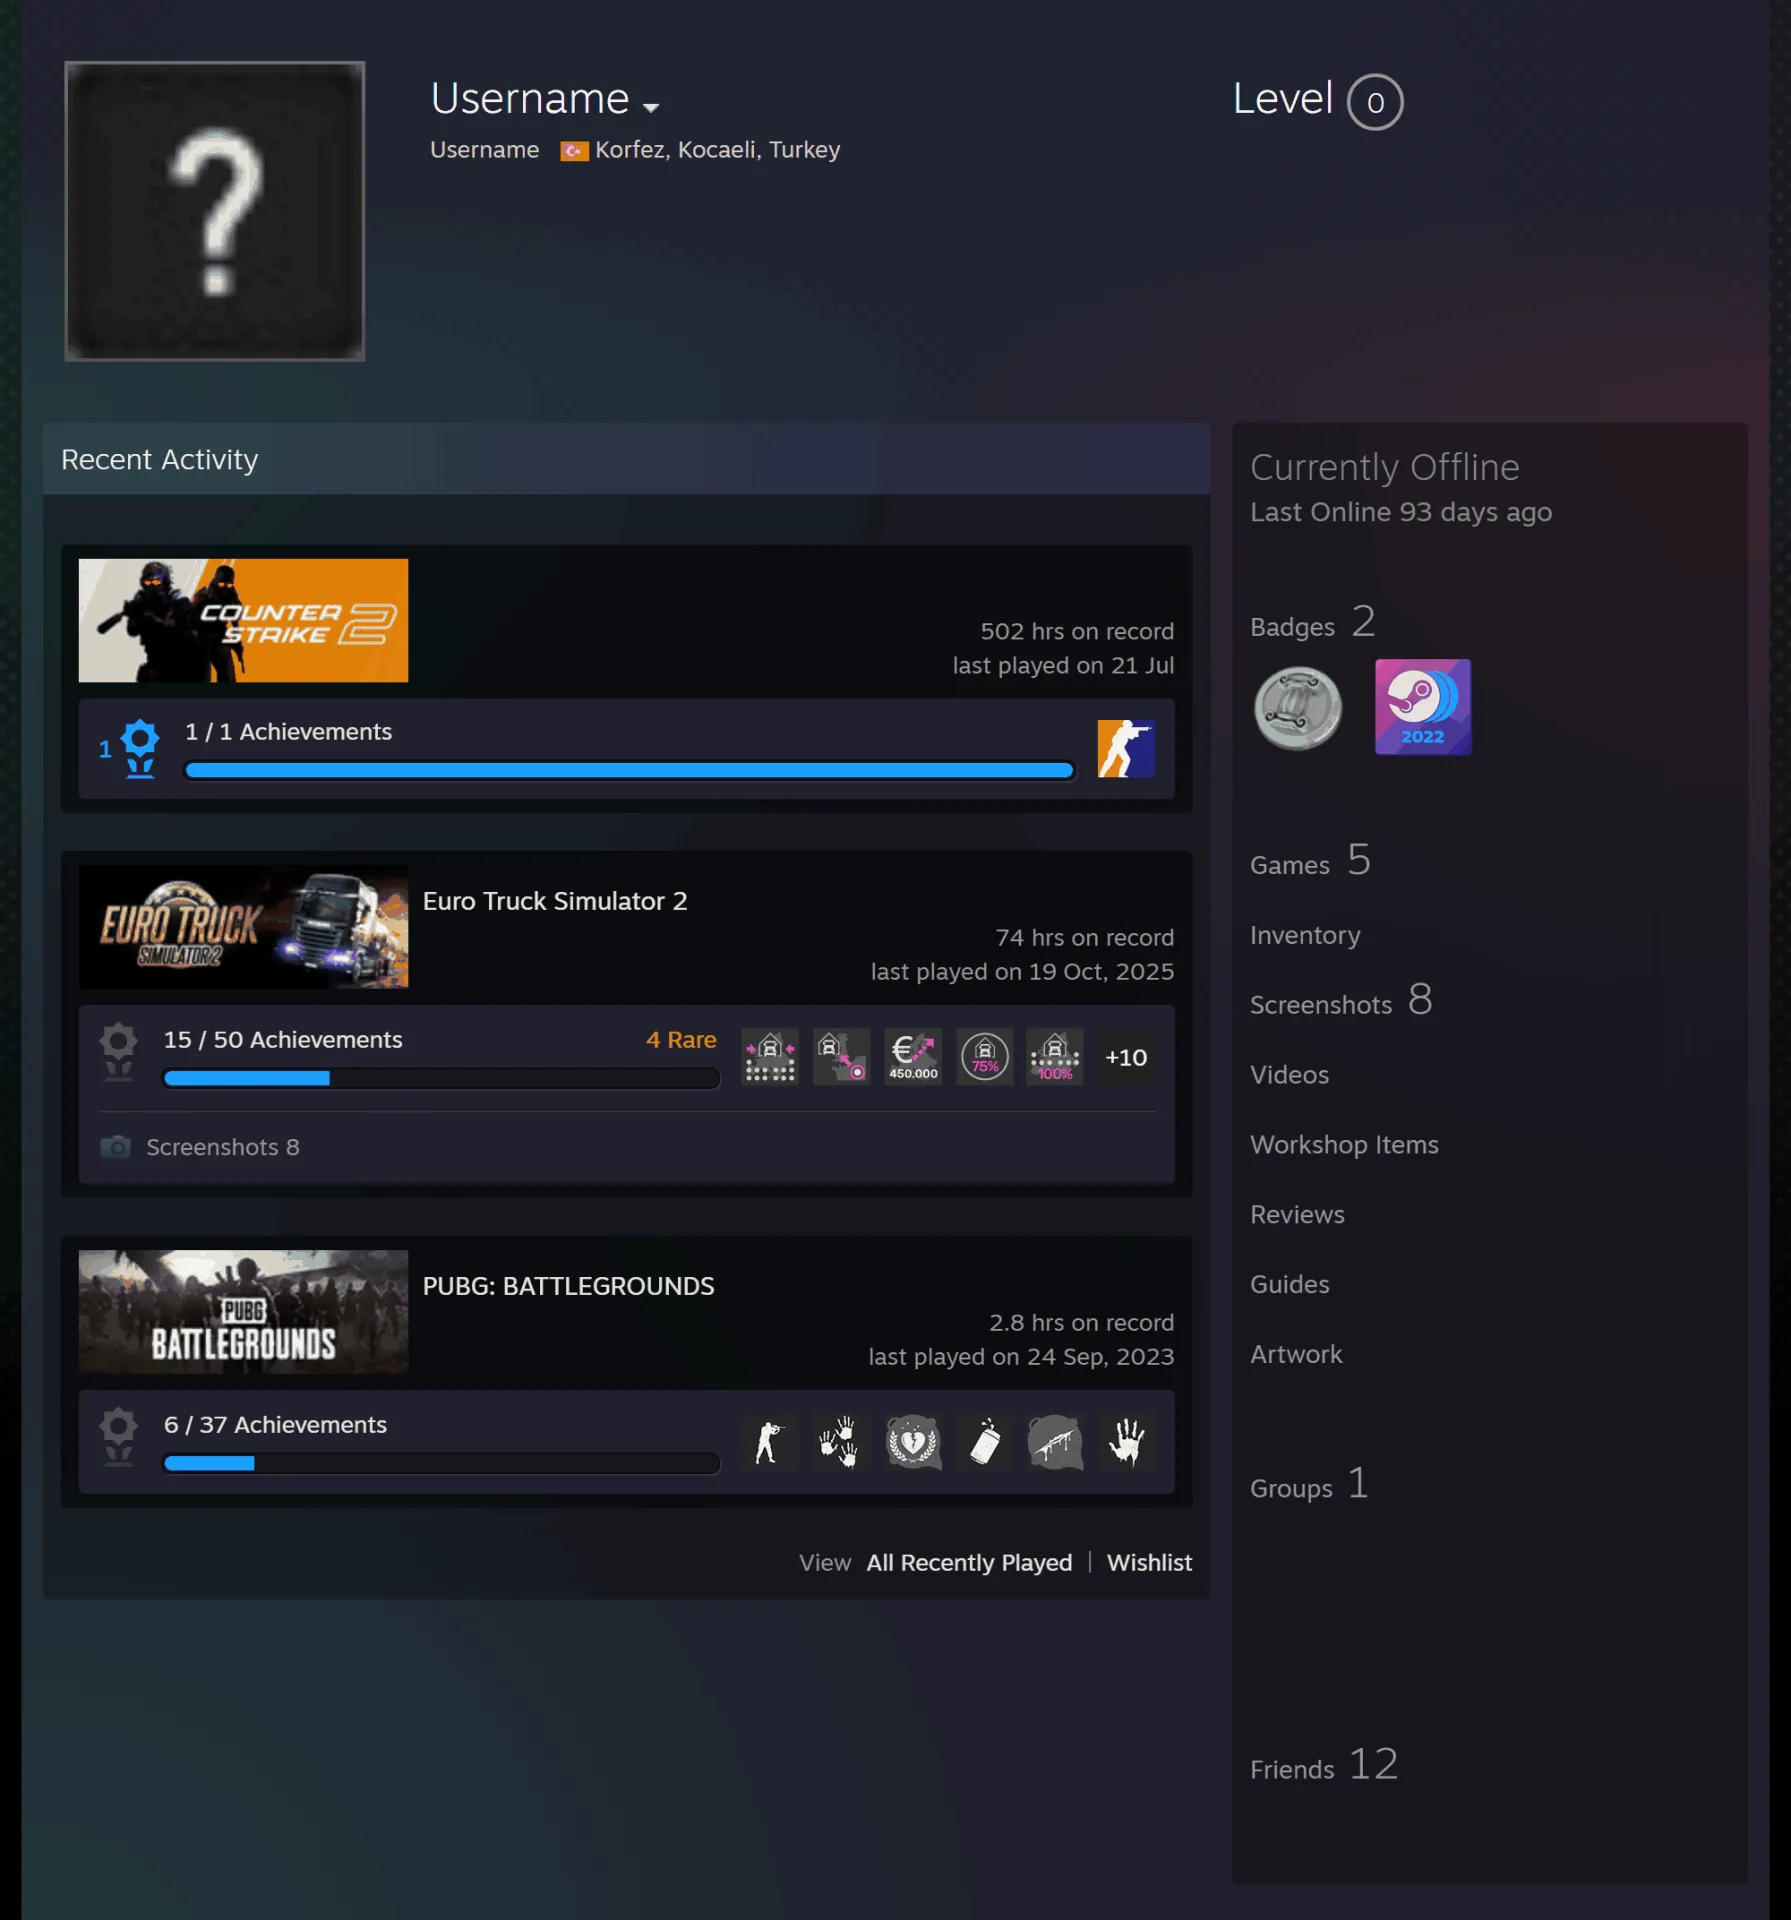Open the 75% garage achievement icon

[985, 1057]
